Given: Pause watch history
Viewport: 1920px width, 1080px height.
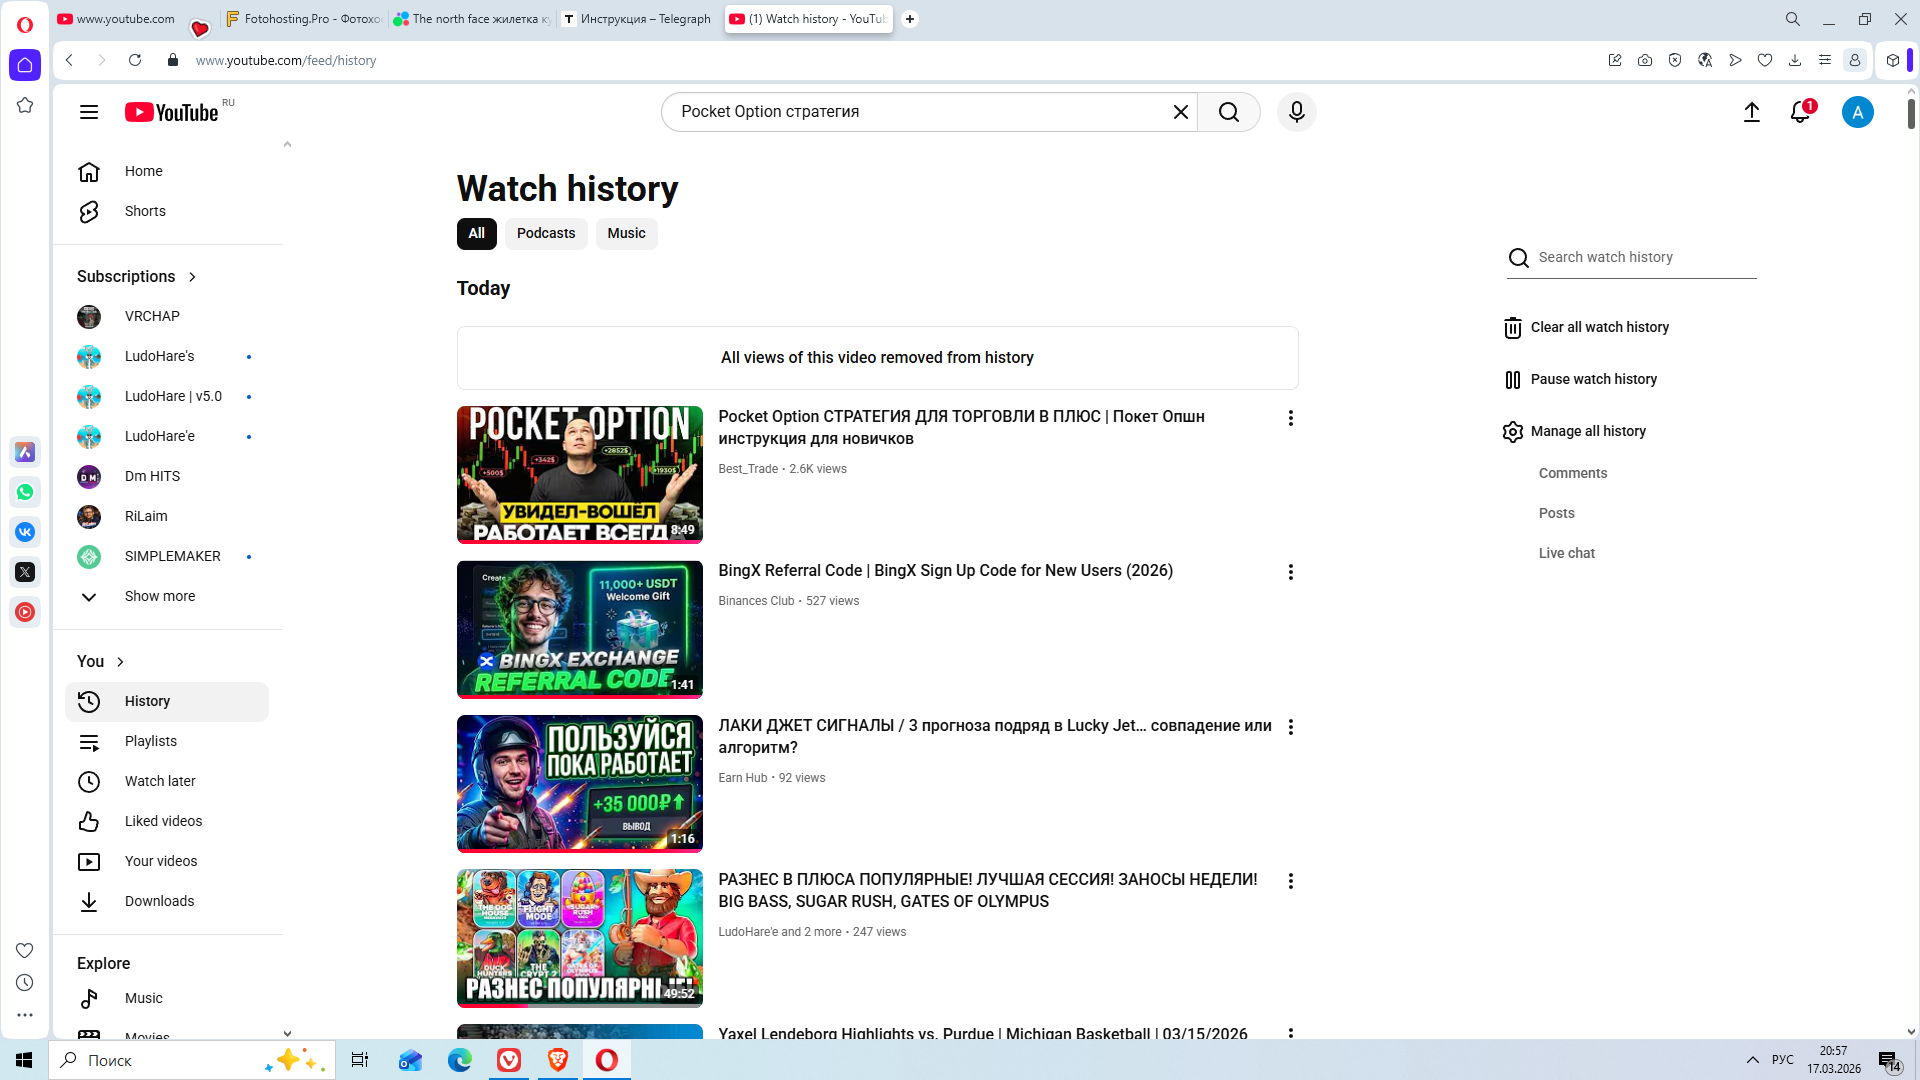Looking at the screenshot, I should [x=1592, y=379].
